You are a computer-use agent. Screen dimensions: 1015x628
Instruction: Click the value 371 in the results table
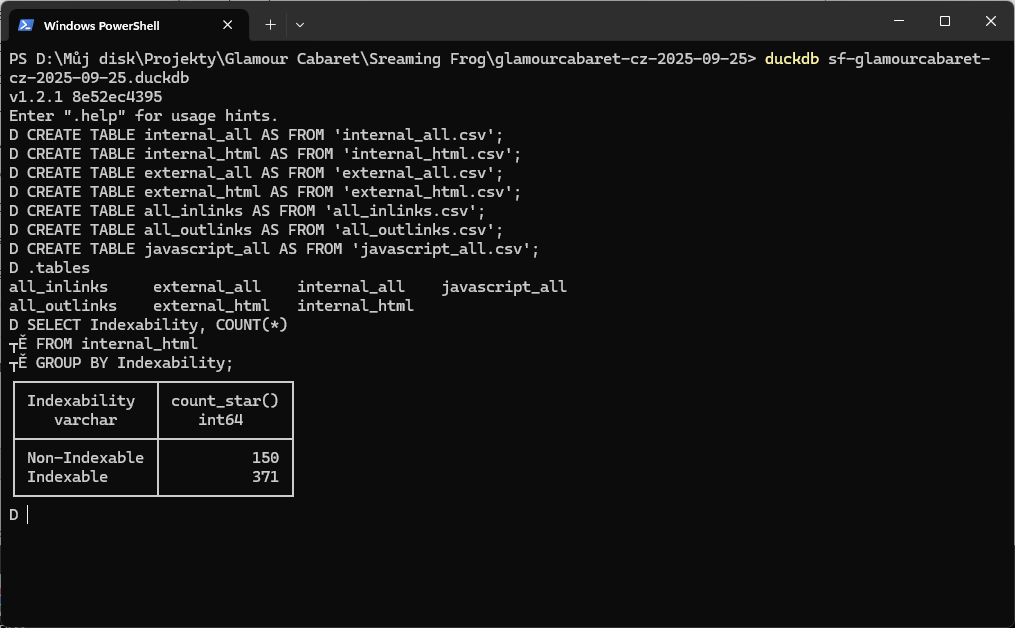pos(265,477)
